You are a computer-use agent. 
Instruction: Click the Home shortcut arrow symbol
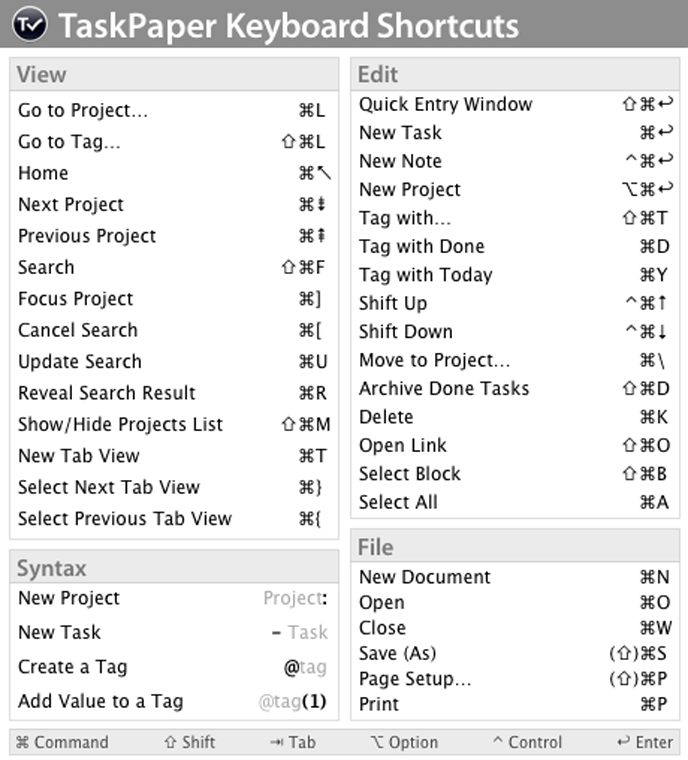point(322,173)
